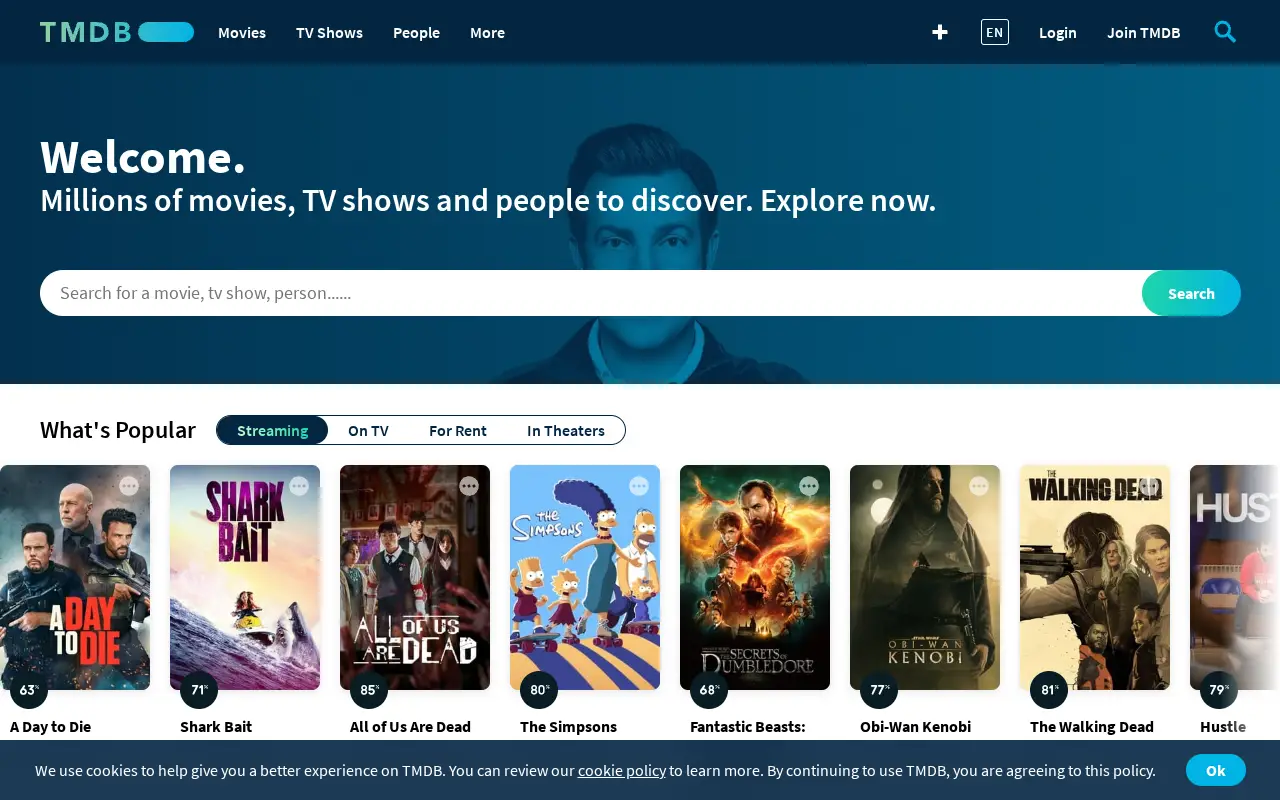Viewport: 1280px width, 800px height.
Task: Open the three-dot menu on The Simpsons
Action: 639,486
